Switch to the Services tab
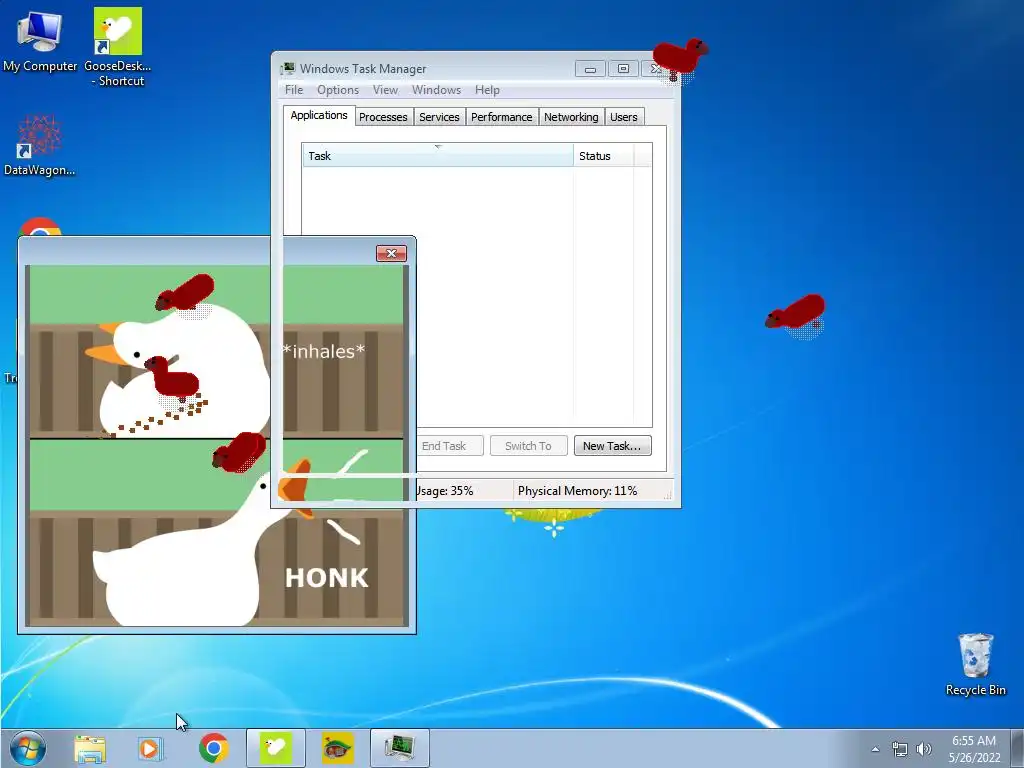The height and width of the screenshot is (768, 1024). (439, 117)
